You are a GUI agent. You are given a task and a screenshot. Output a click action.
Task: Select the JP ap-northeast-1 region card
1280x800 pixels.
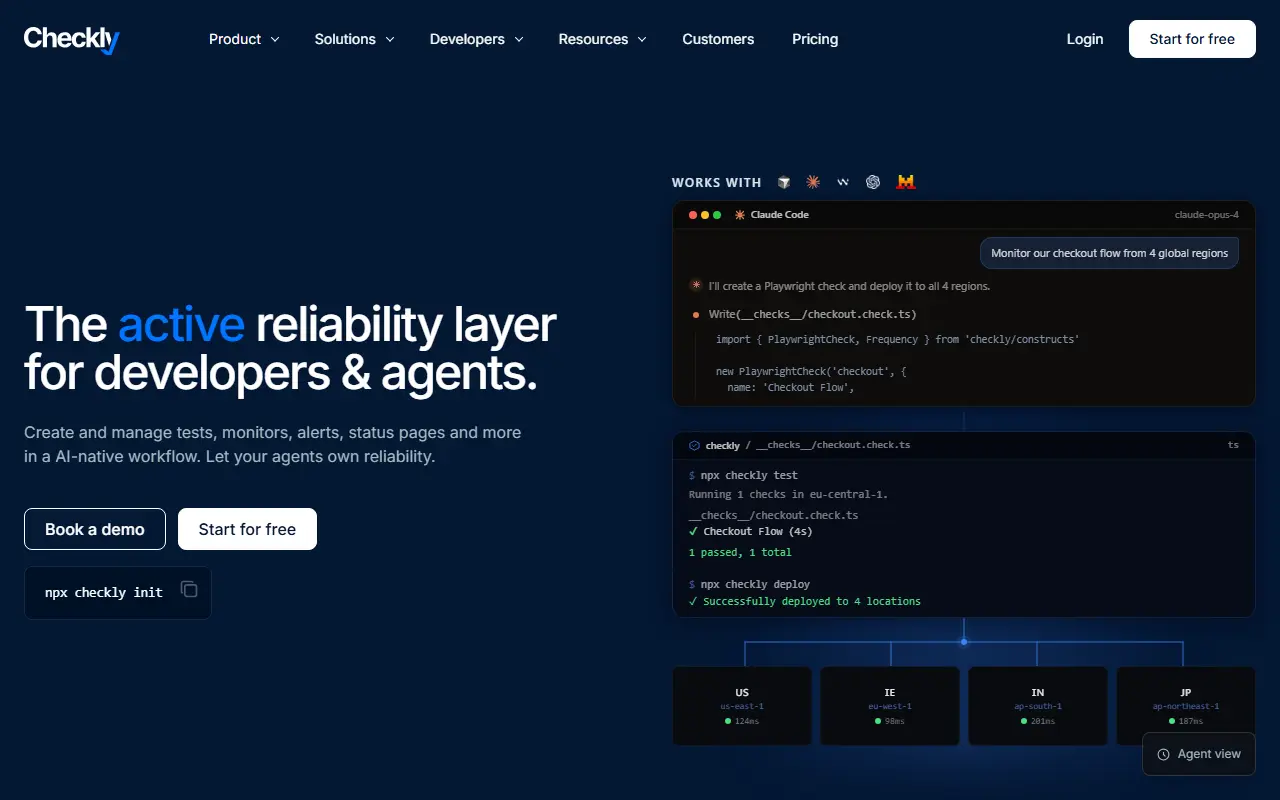coord(1186,706)
